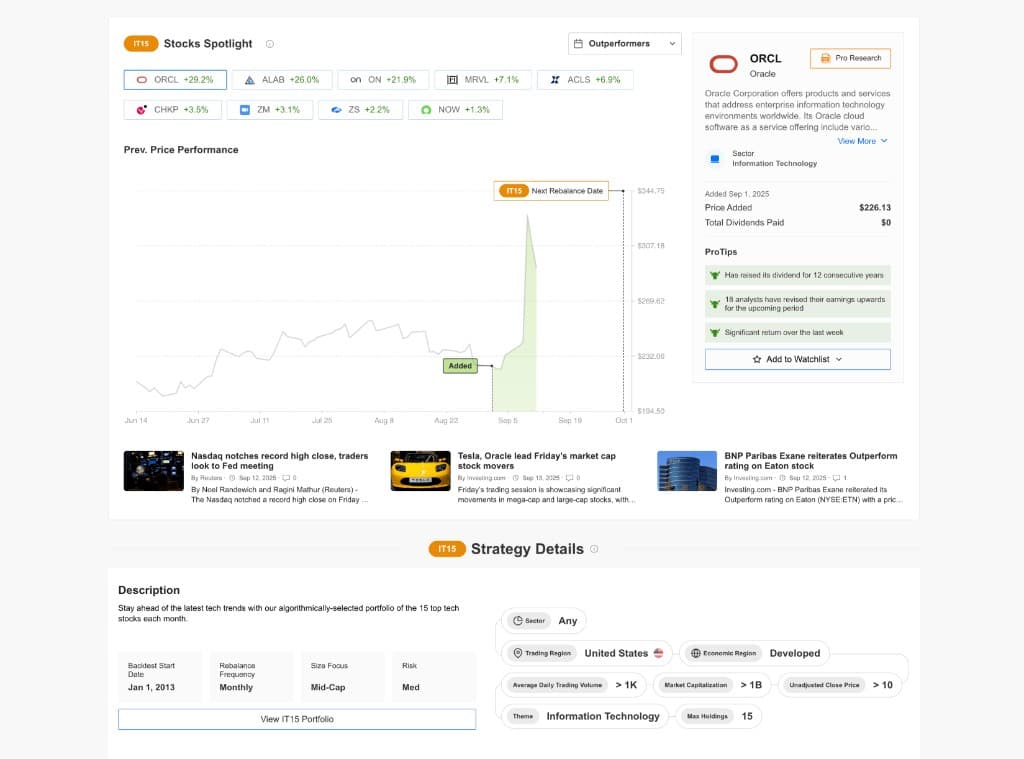This screenshot has width=1024, height=759.
Task: Click the IT15 badge next to Strategy Details
Action: (x=447, y=549)
